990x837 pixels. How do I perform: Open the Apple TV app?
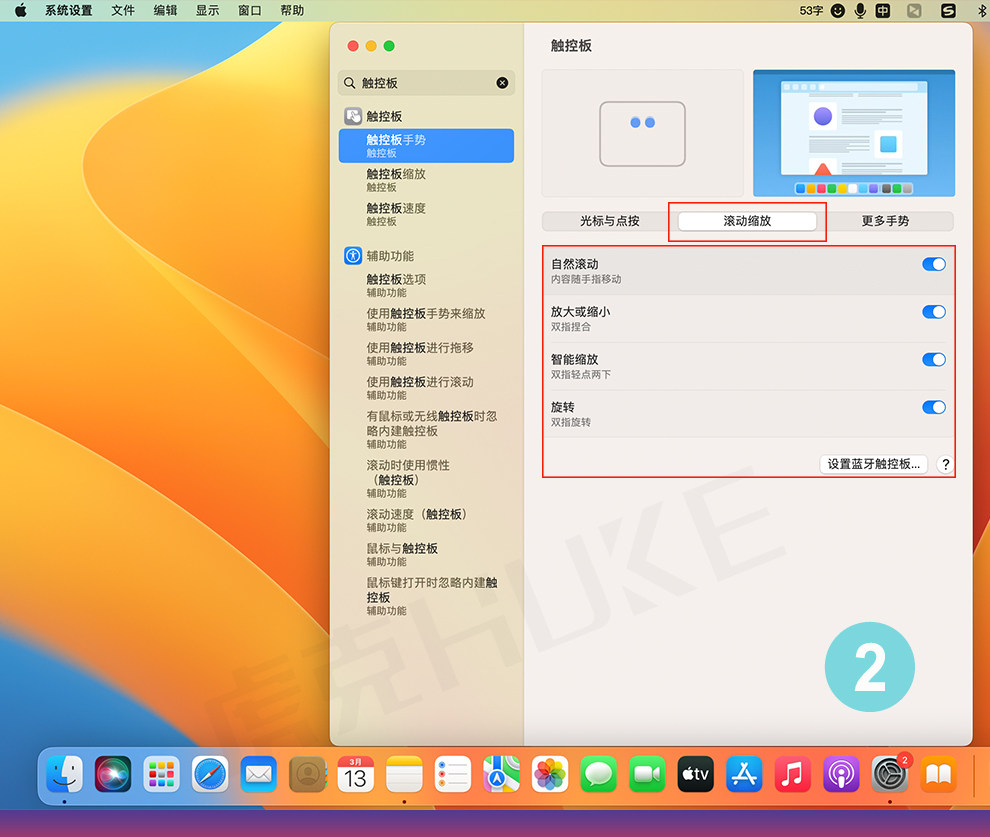click(x=695, y=774)
